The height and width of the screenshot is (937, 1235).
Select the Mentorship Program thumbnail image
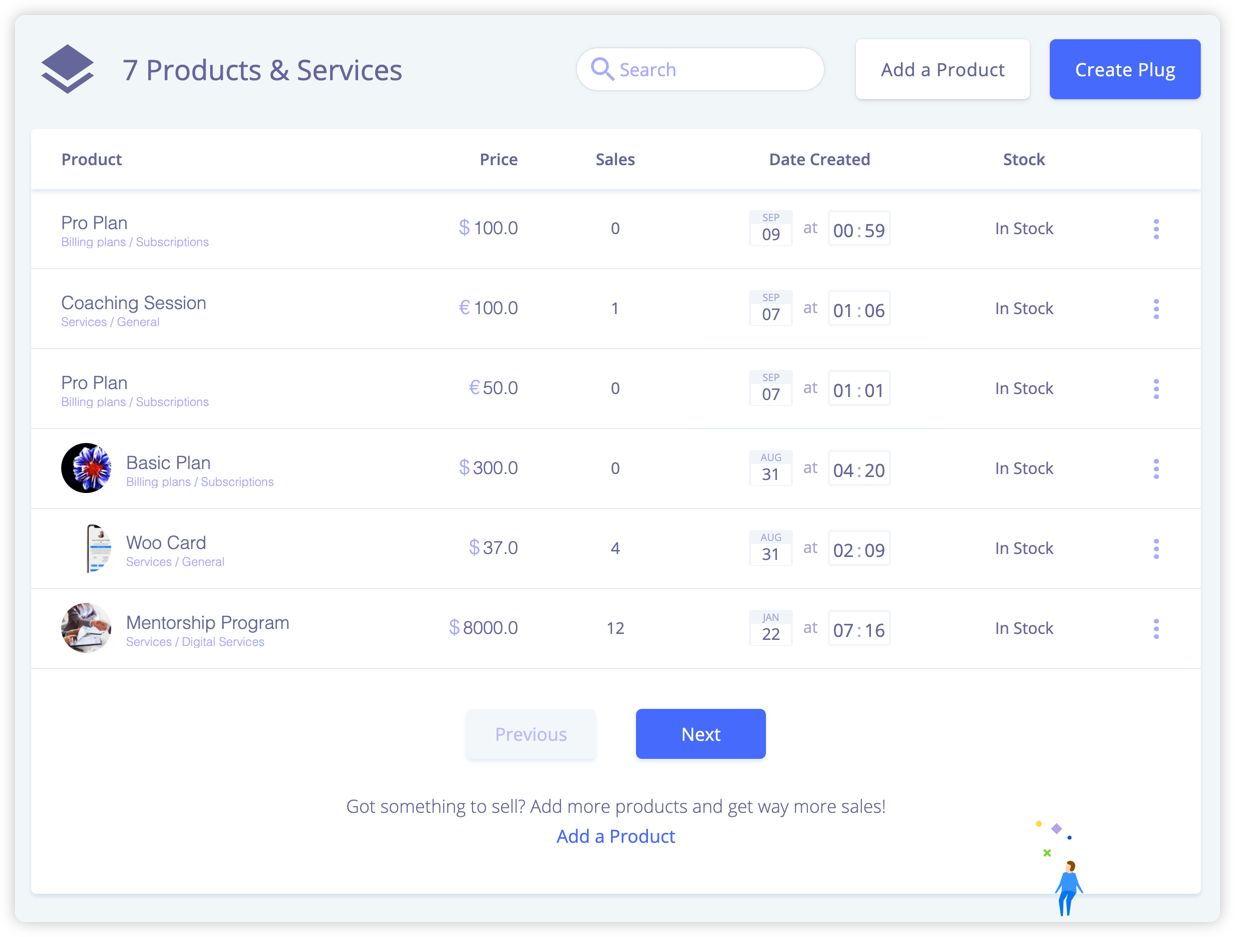coord(86,628)
